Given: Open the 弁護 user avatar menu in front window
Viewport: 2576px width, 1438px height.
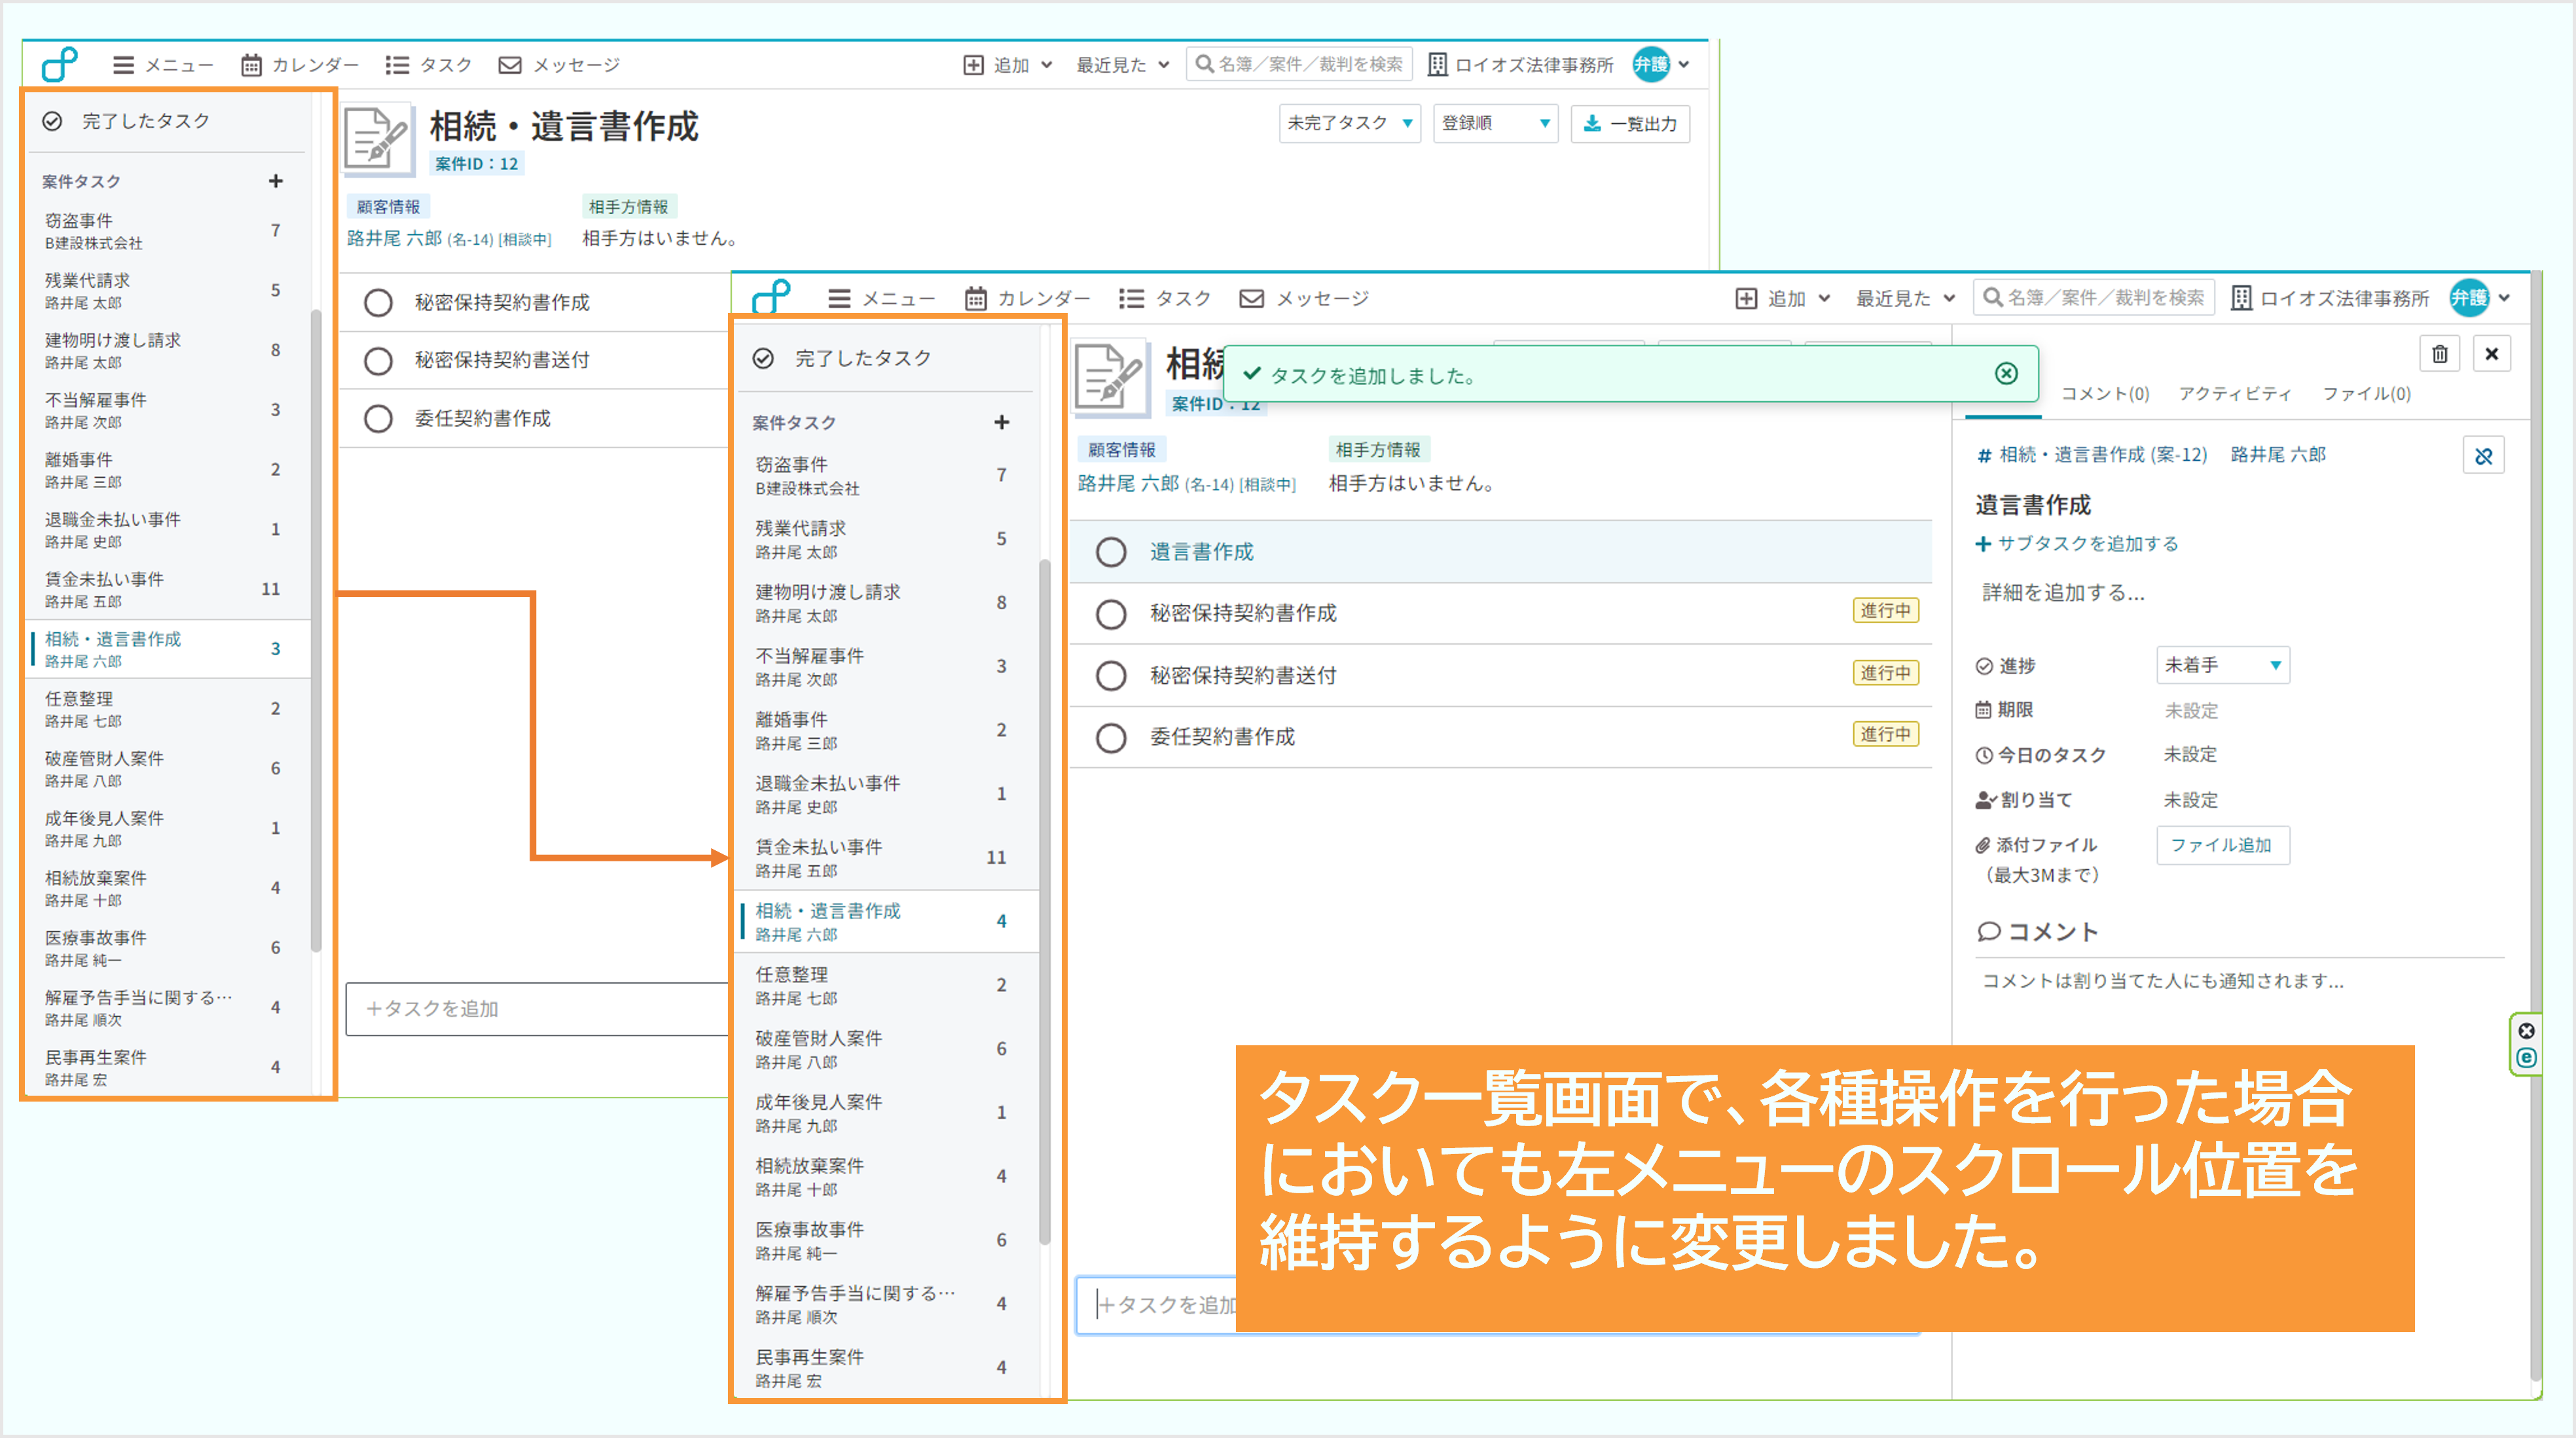Looking at the screenshot, I should [2479, 297].
